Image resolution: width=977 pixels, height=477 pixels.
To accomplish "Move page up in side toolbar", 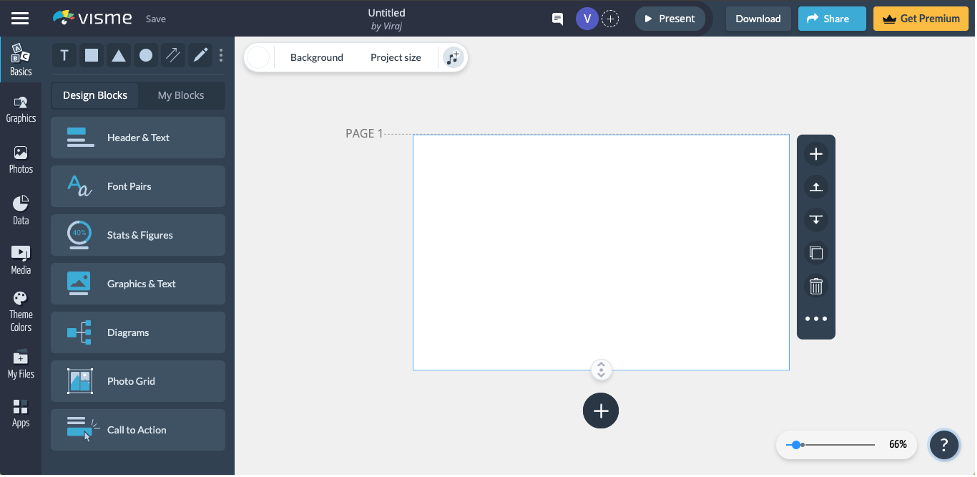I will pos(816,187).
